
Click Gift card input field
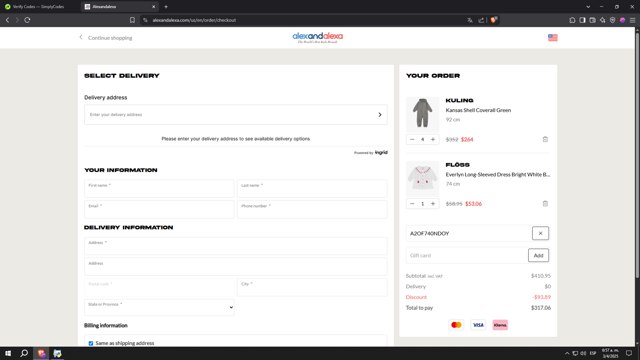pyautogui.click(x=467, y=256)
